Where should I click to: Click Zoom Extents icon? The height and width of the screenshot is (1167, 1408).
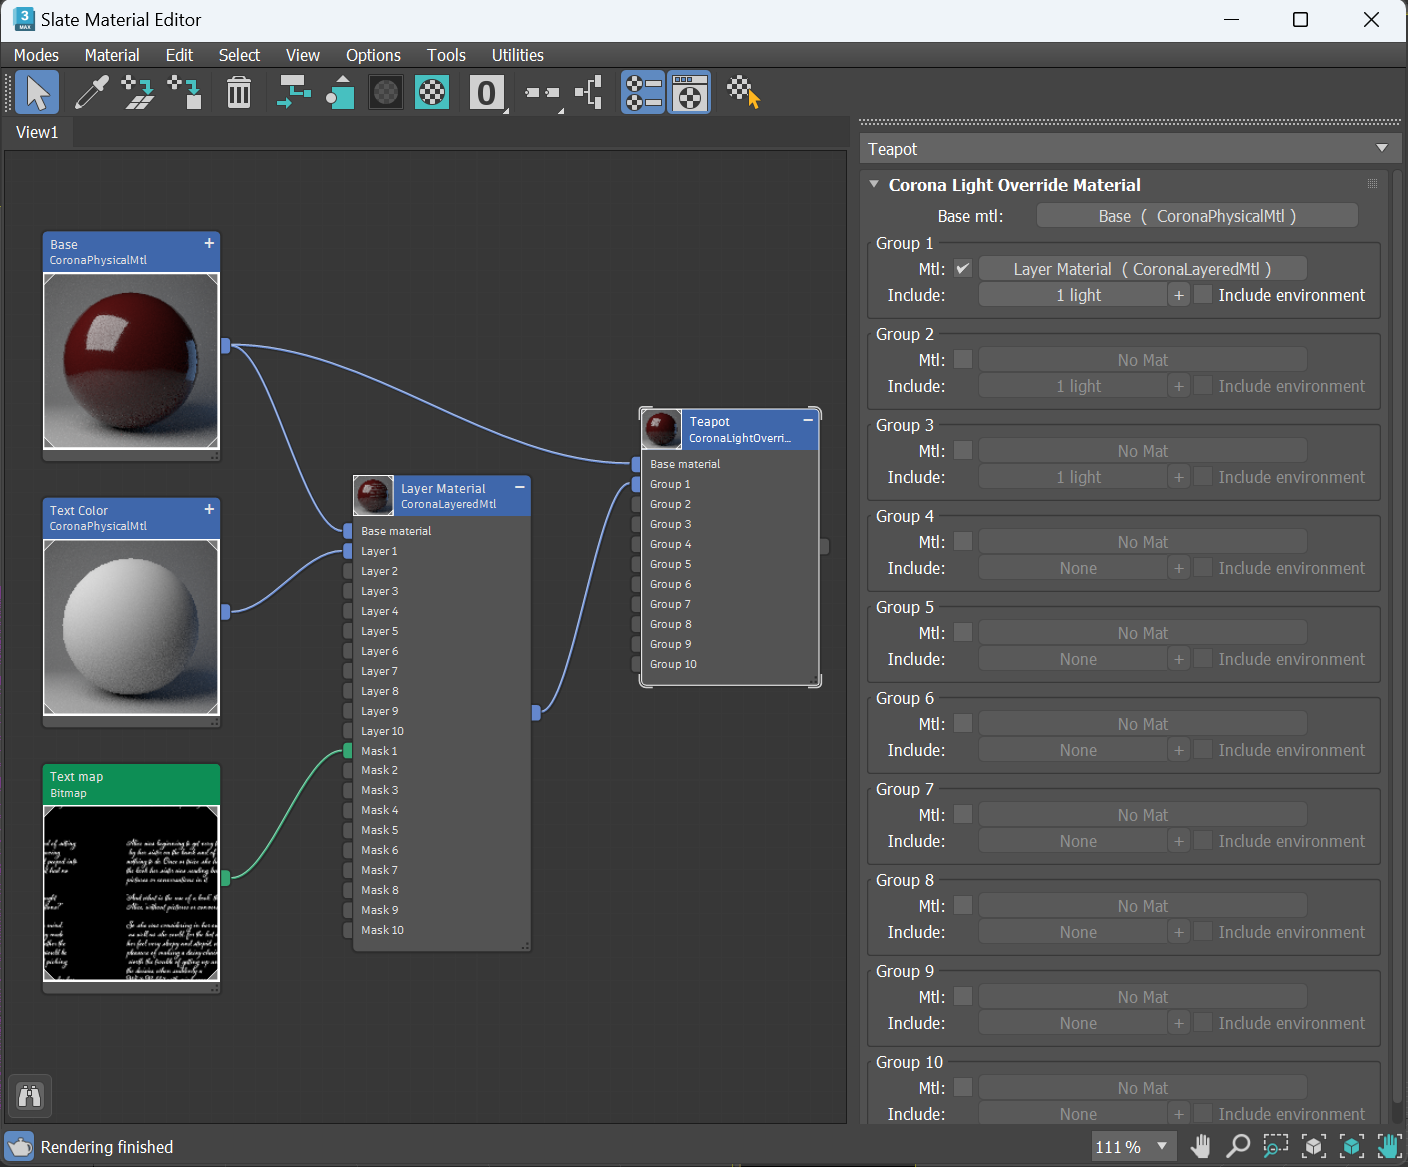click(1314, 1146)
